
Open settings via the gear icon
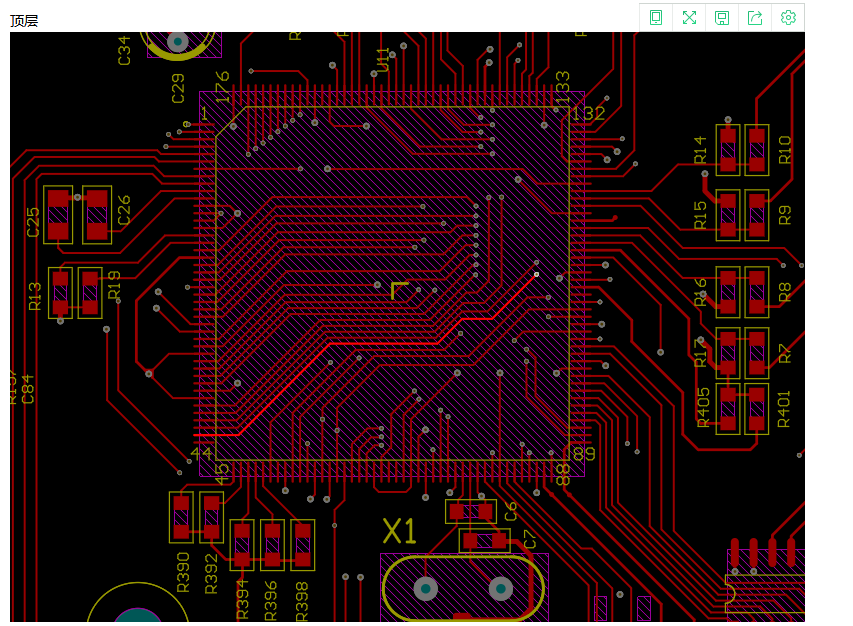point(788,18)
